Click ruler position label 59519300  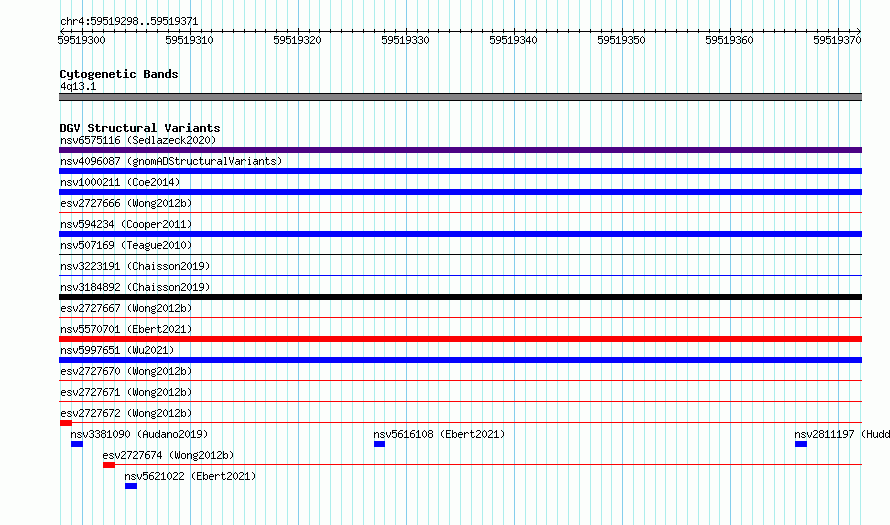tap(81, 40)
